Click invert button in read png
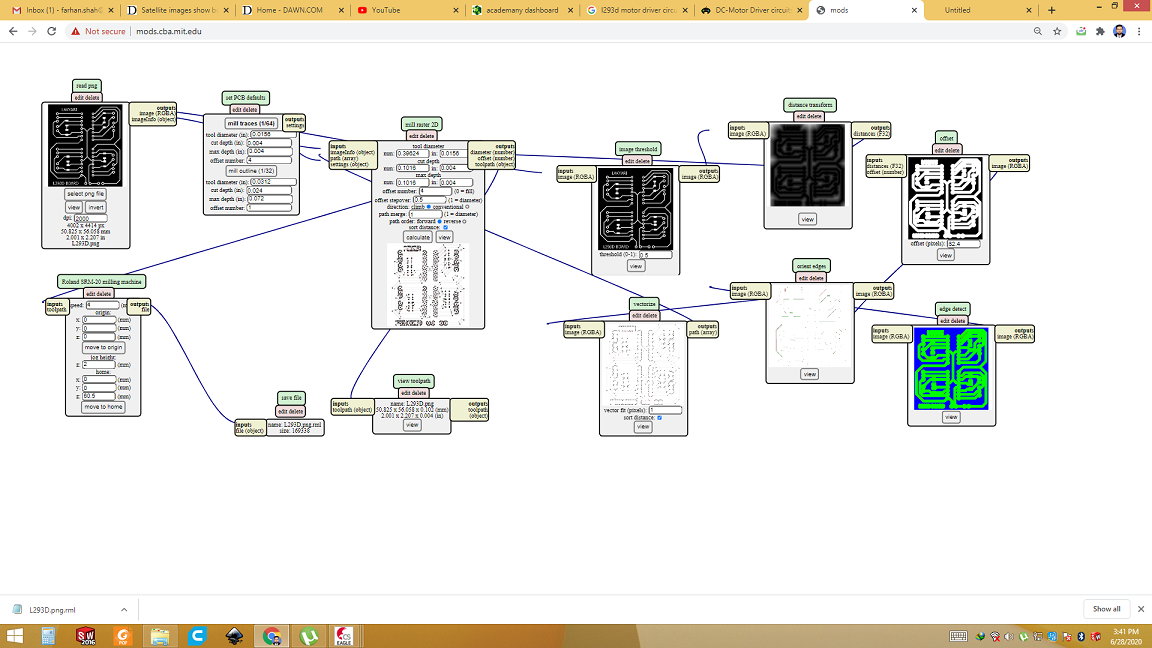Viewport: 1152px width, 648px height. tap(96, 207)
